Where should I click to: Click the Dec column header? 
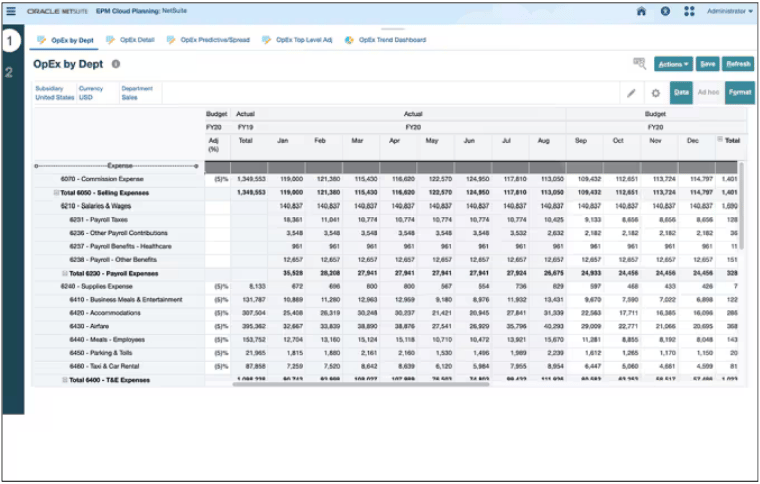tap(697, 145)
